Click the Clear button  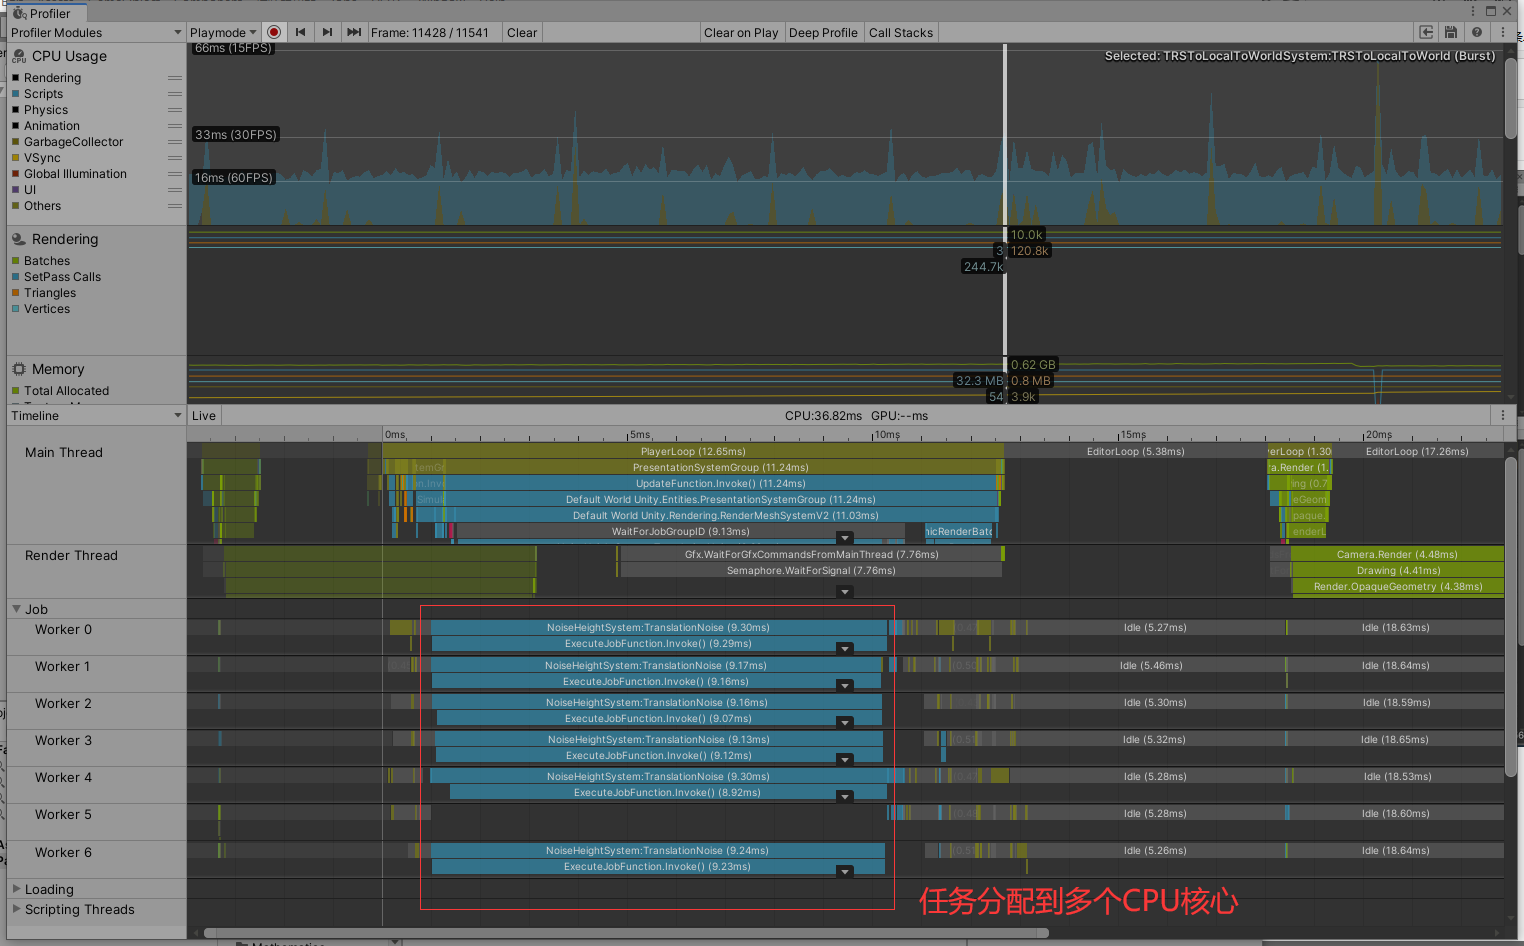(522, 33)
